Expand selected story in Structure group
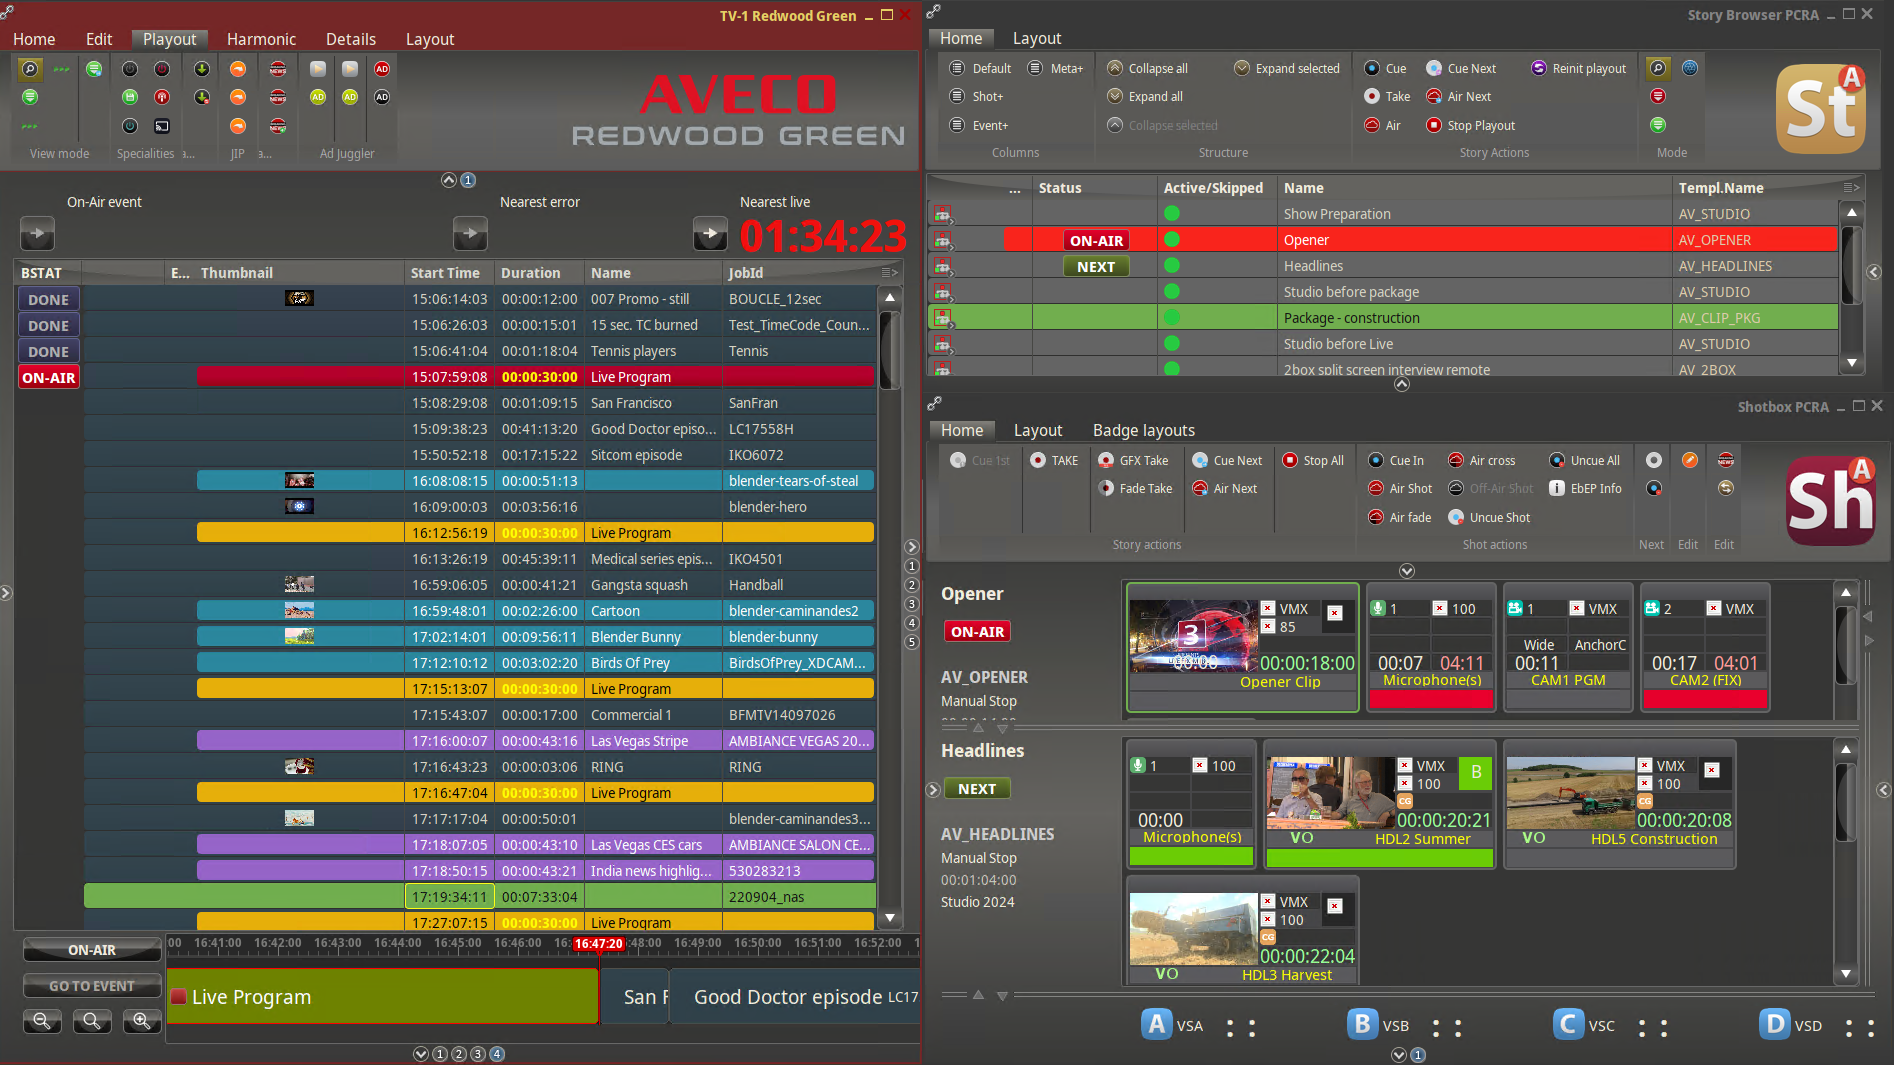The height and width of the screenshot is (1065, 1894). tap(1242, 68)
